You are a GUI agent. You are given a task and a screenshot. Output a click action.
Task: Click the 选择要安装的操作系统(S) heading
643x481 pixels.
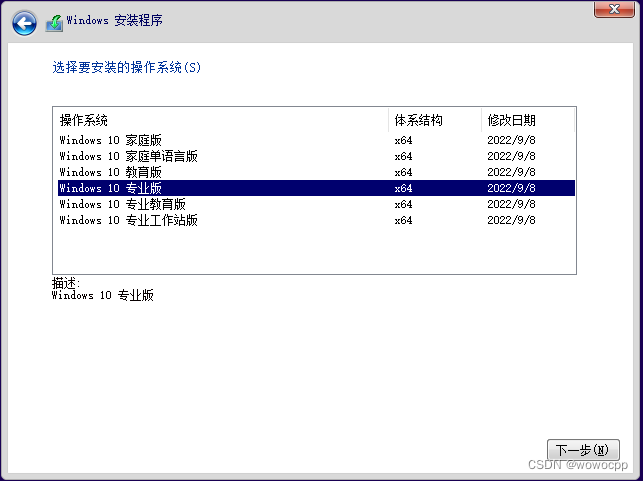coord(127,67)
